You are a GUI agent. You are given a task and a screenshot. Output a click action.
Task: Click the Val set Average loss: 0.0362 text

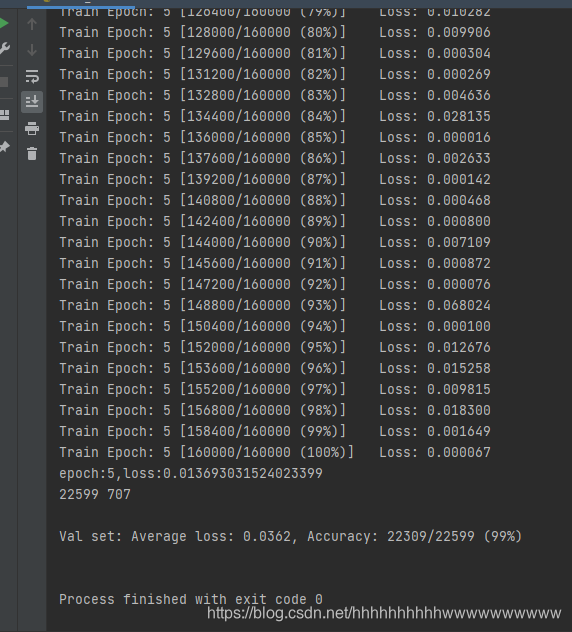point(175,536)
